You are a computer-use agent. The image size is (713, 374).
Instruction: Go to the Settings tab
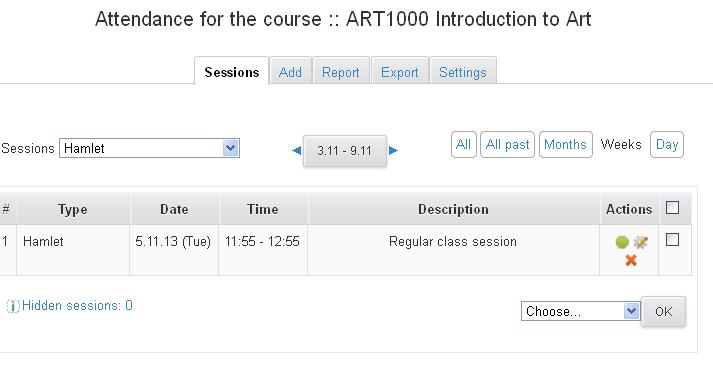click(462, 72)
